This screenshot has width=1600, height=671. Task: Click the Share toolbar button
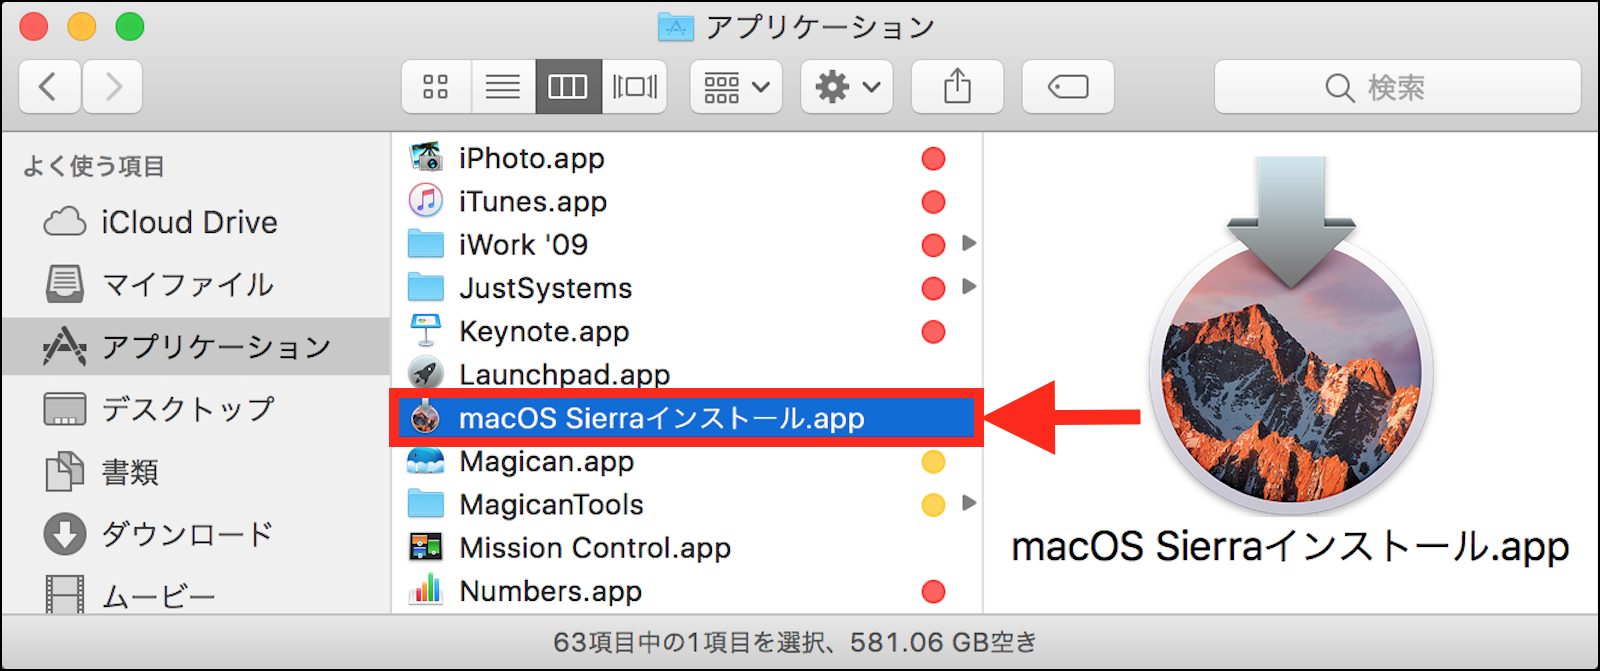point(957,87)
